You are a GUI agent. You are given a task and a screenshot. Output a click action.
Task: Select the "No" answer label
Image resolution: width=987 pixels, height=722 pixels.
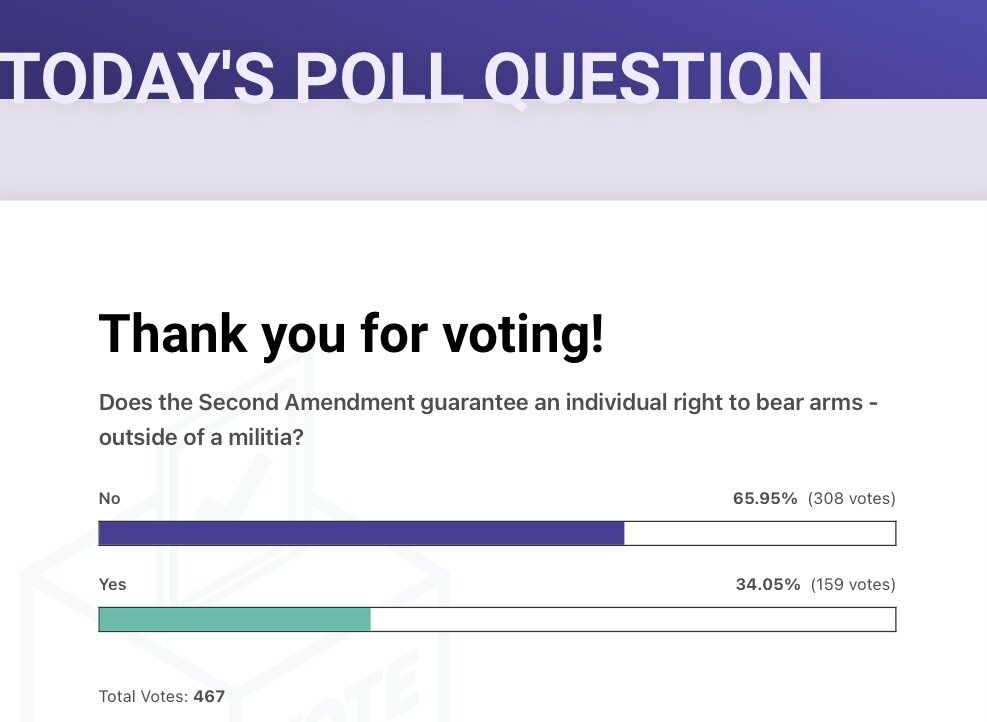pos(108,498)
